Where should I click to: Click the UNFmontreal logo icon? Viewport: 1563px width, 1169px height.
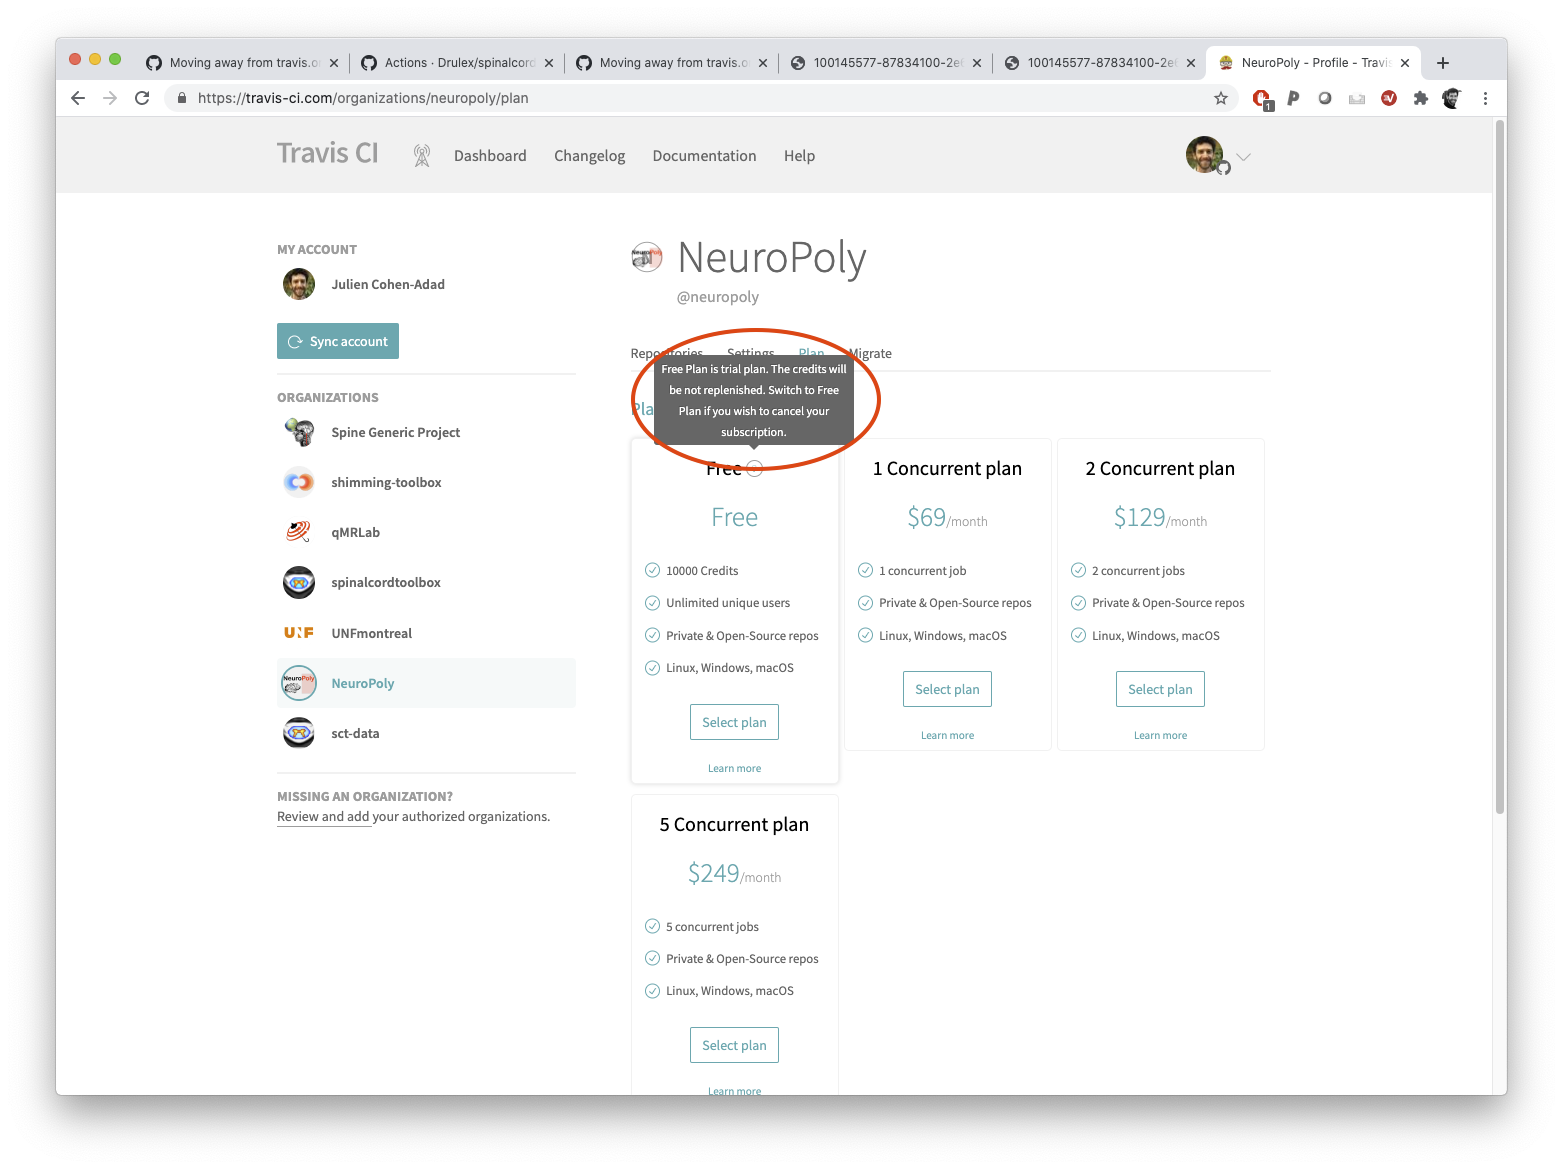click(x=299, y=633)
